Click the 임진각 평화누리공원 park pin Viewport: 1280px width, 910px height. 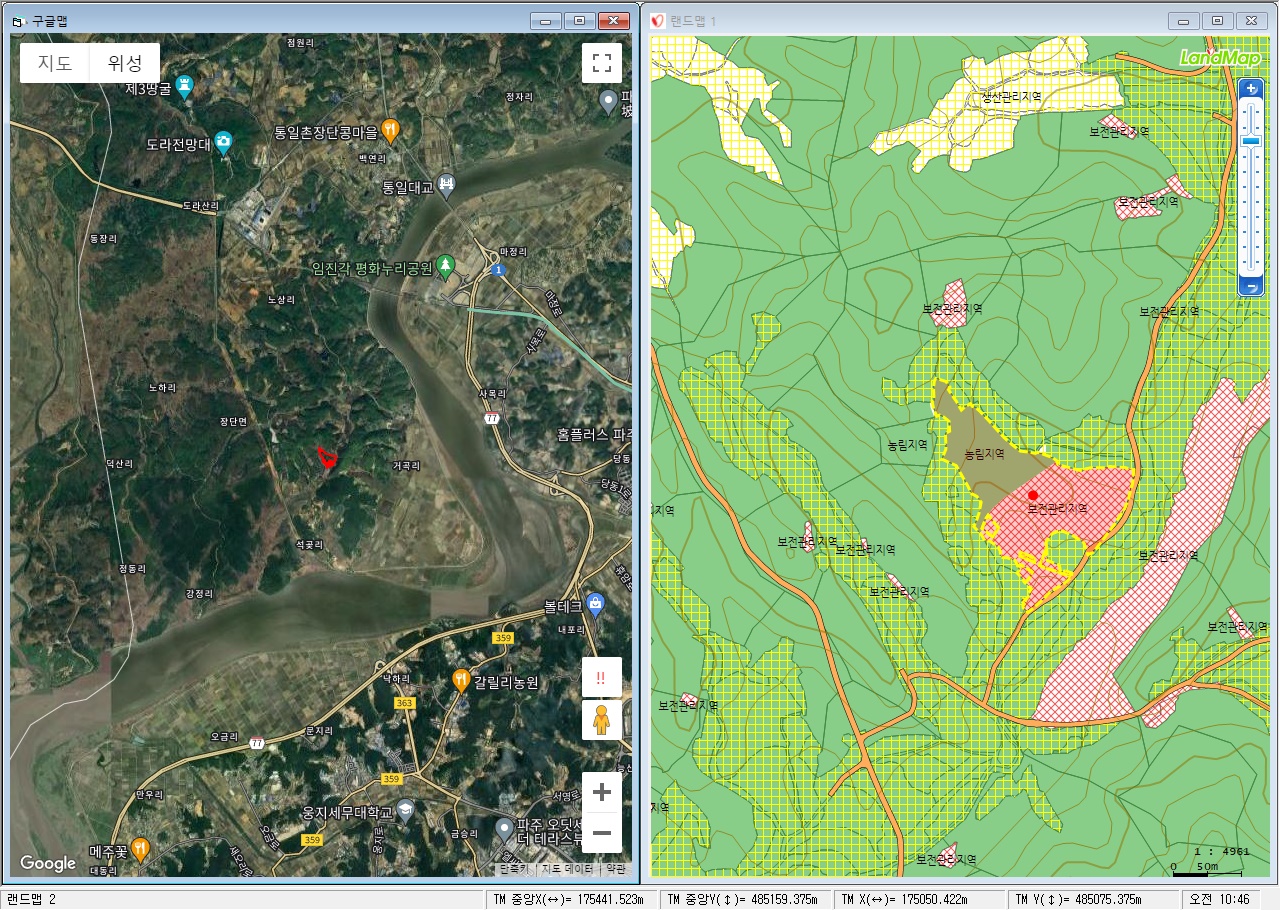click(446, 266)
